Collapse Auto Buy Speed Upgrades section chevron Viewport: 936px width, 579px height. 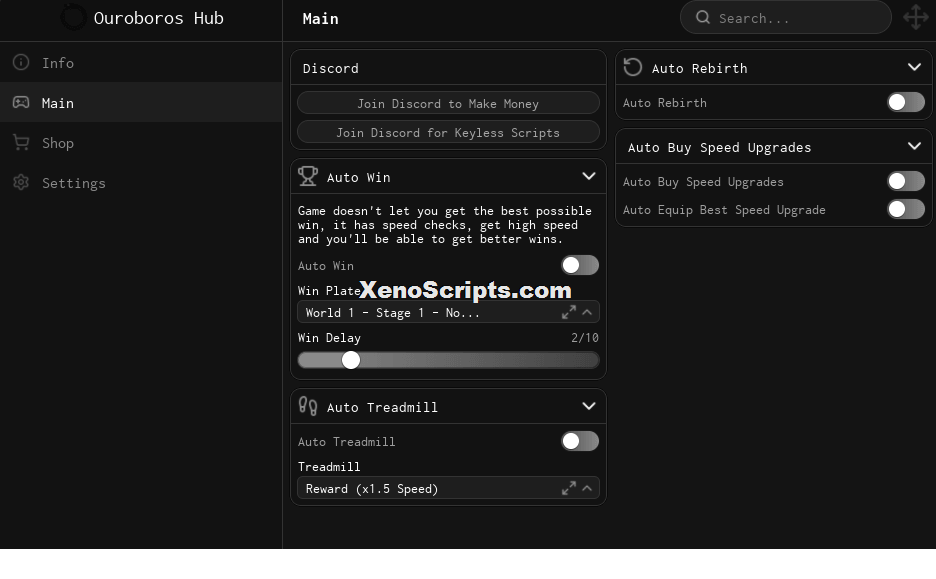click(x=914, y=146)
